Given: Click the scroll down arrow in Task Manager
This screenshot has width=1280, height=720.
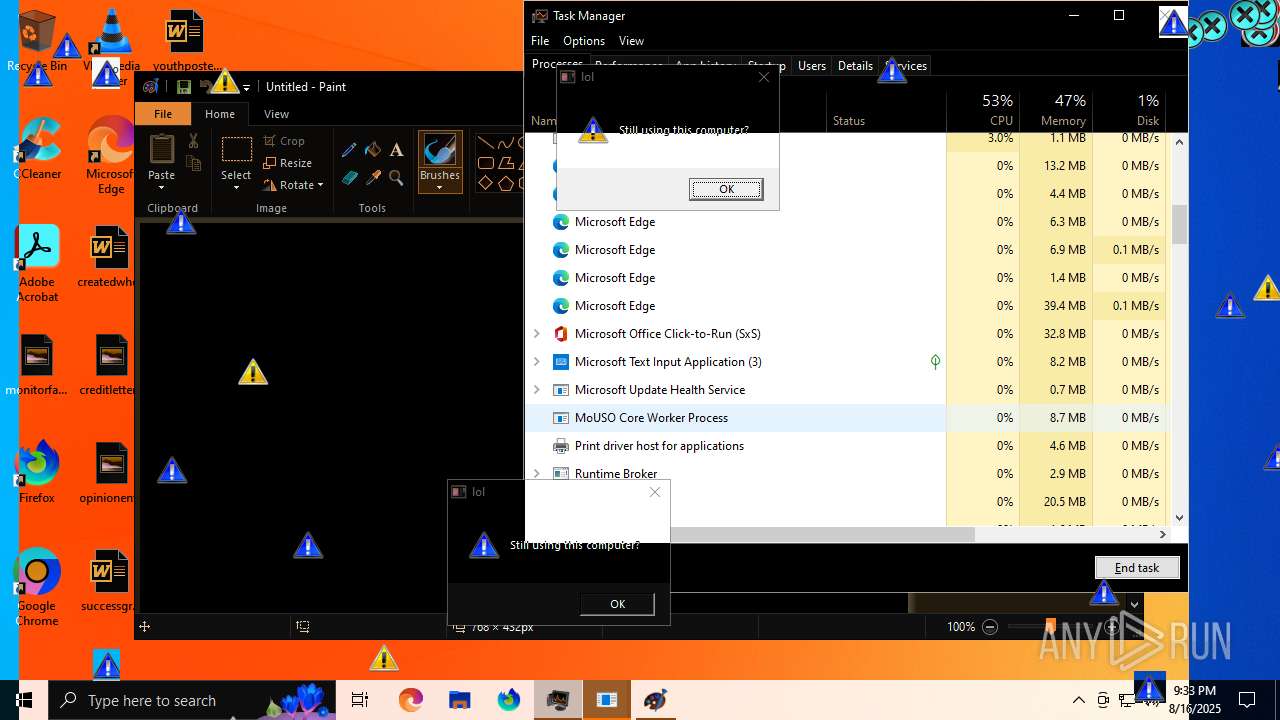Looking at the screenshot, I should click(x=1179, y=517).
